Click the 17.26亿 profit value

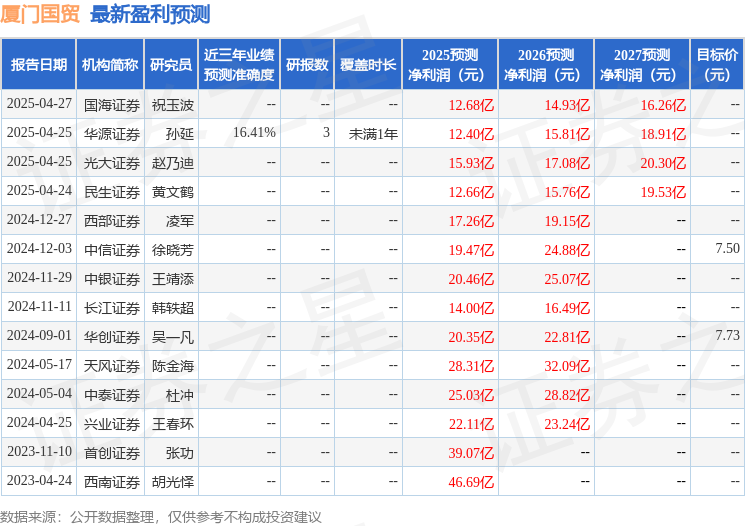471,221
